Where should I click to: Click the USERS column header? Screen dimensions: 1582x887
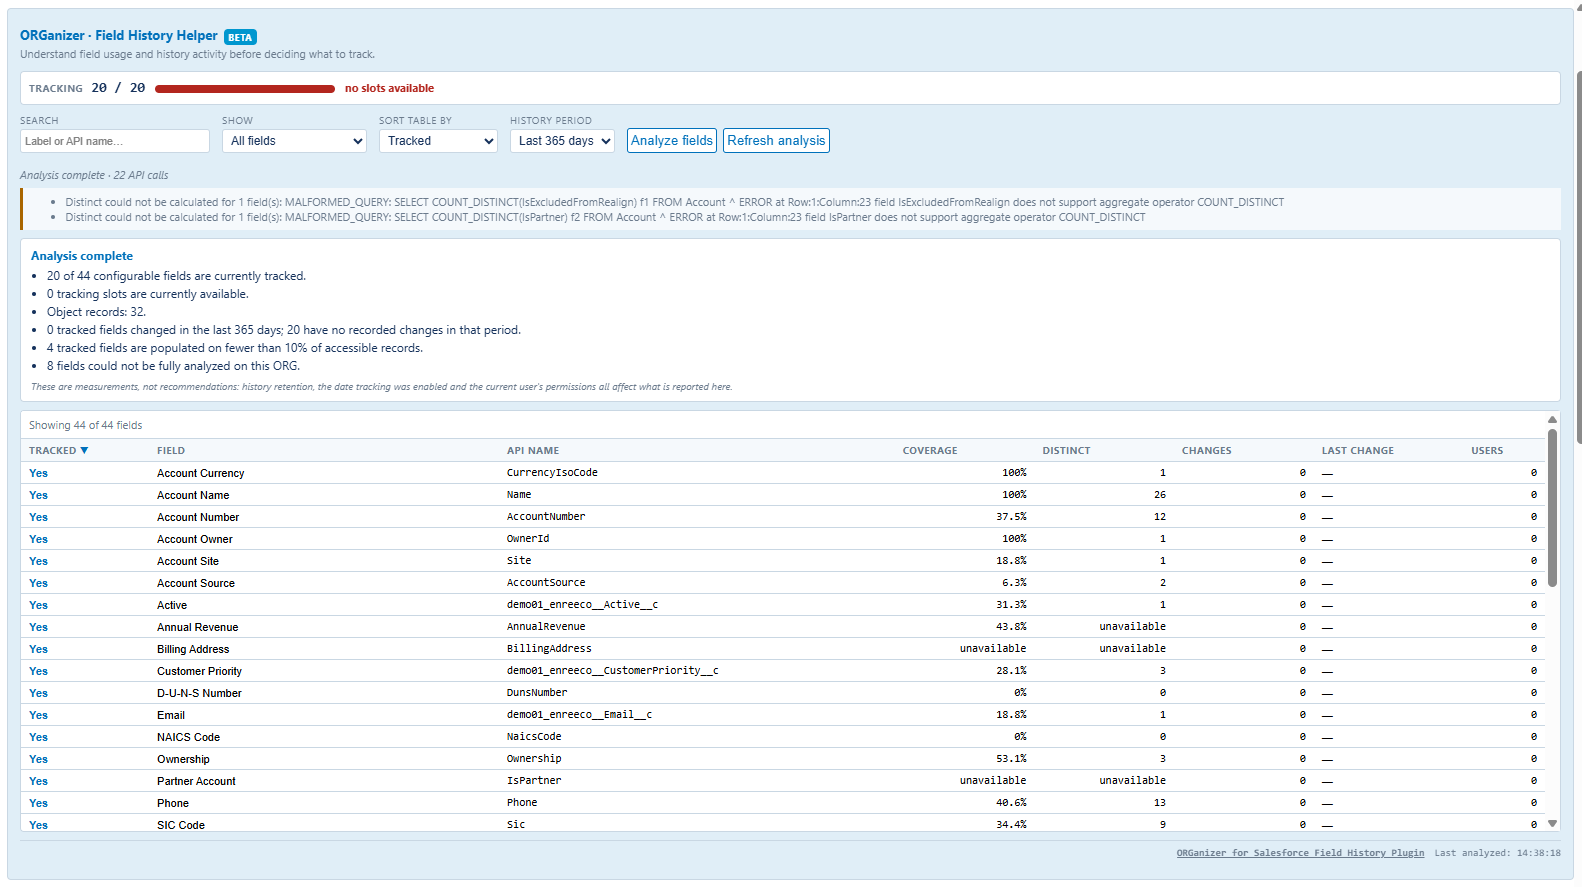tap(1487, 451)
